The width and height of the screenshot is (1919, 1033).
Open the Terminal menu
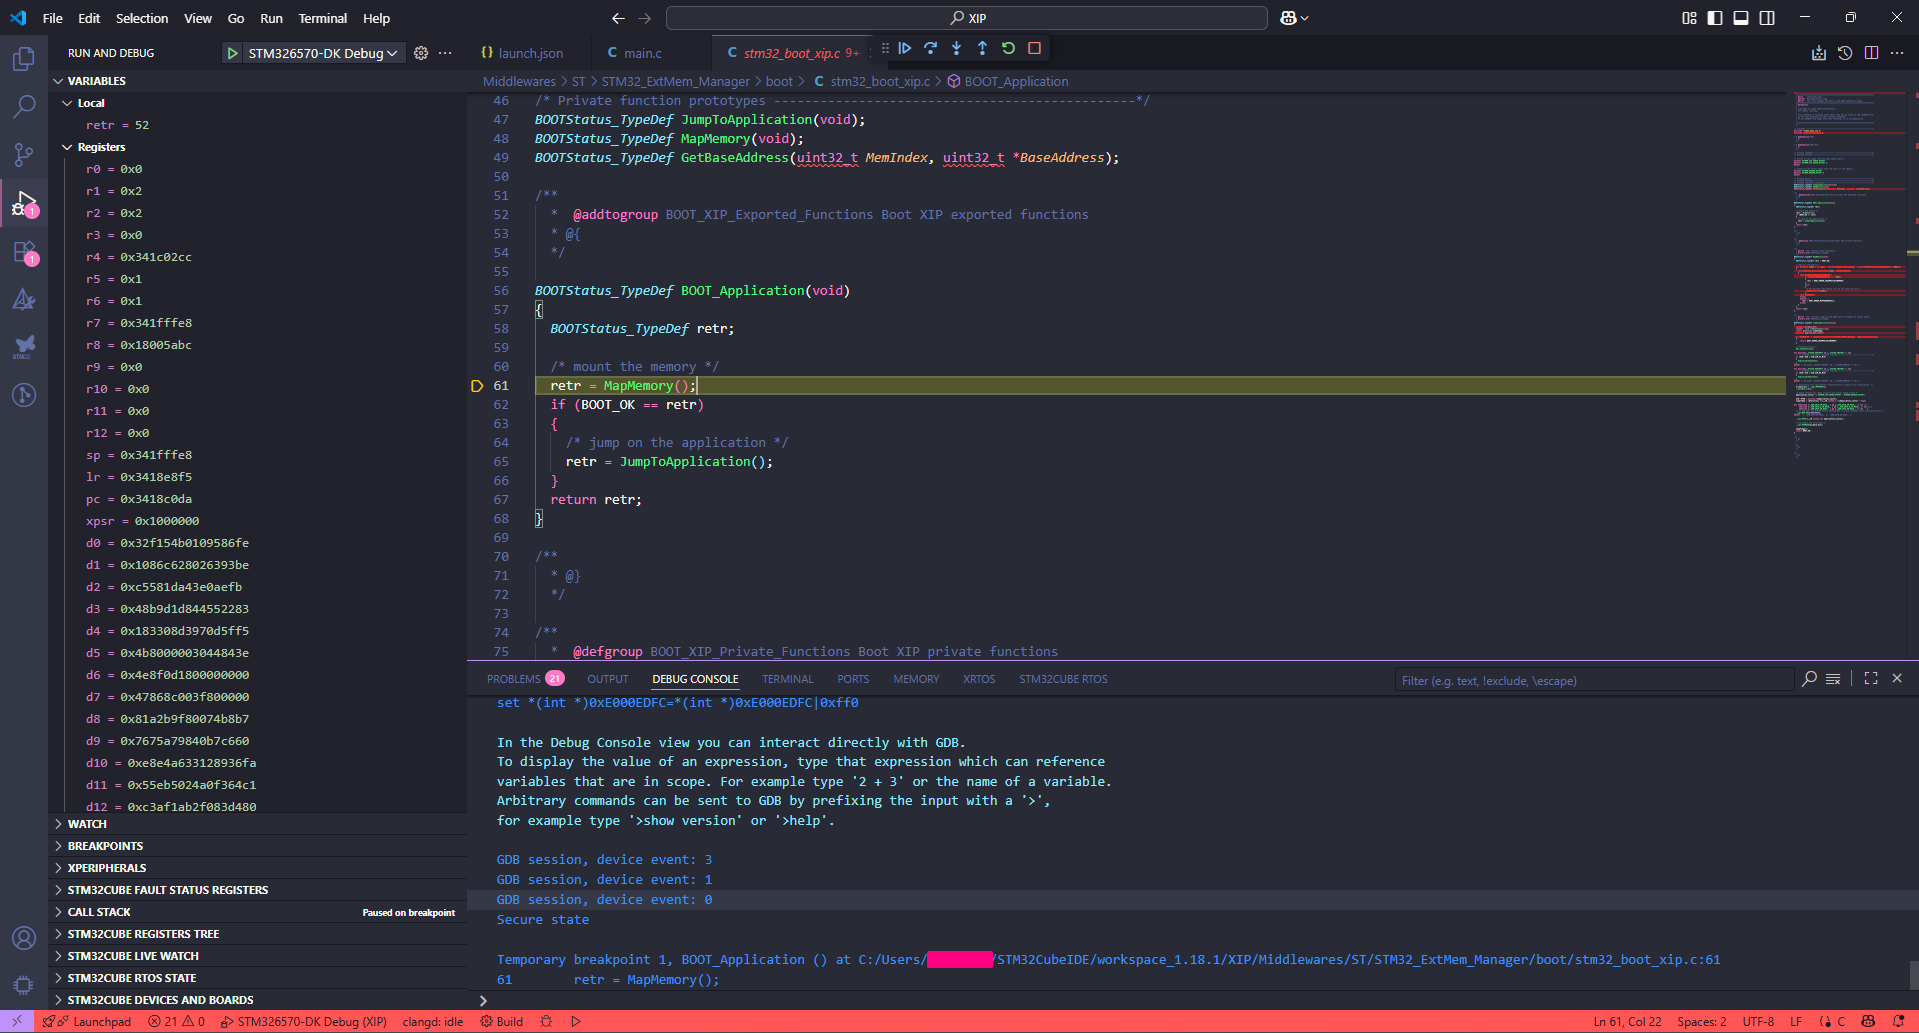pyautogui.click(x=322, y=18)
